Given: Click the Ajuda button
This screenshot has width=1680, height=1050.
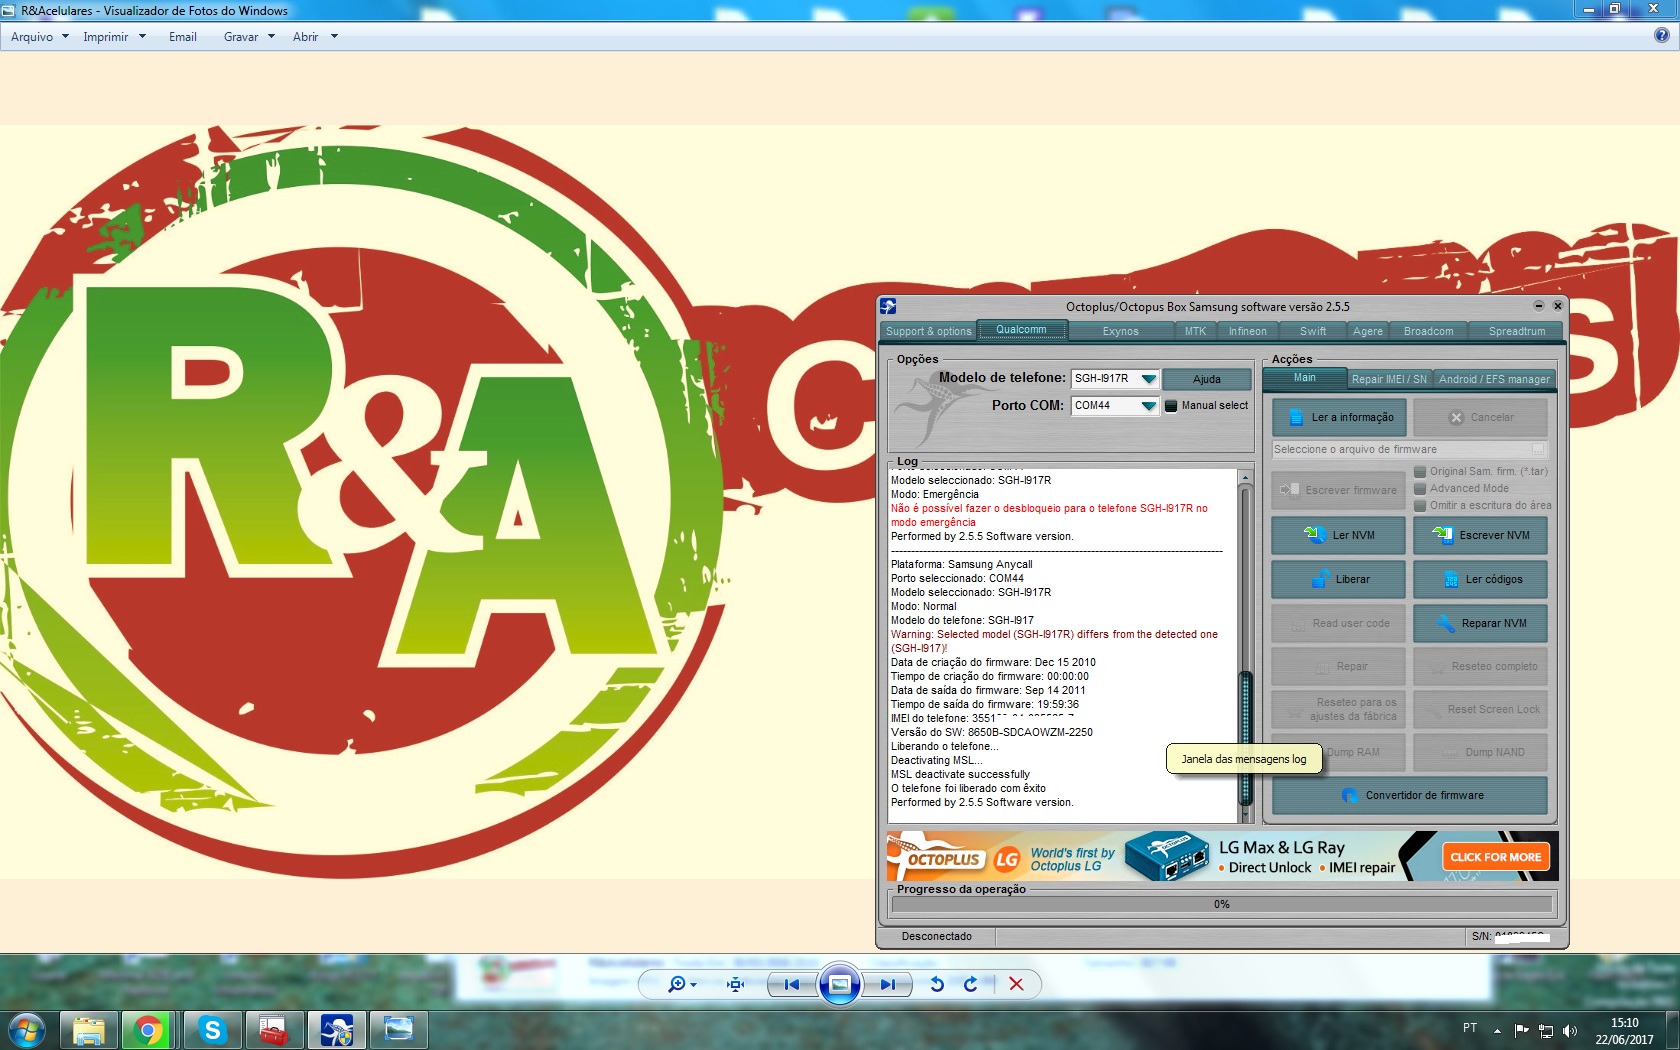Looking at the screenshot, I should coord(1206,379).
